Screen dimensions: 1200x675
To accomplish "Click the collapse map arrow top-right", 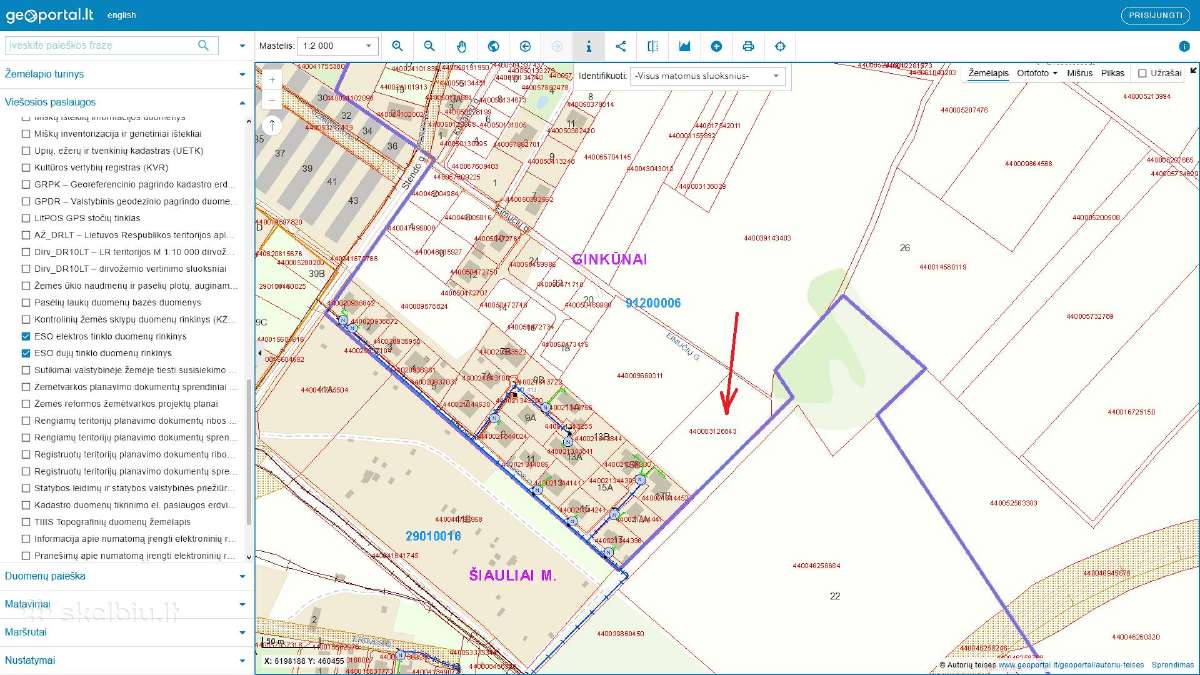I will tap(1193, 71).
